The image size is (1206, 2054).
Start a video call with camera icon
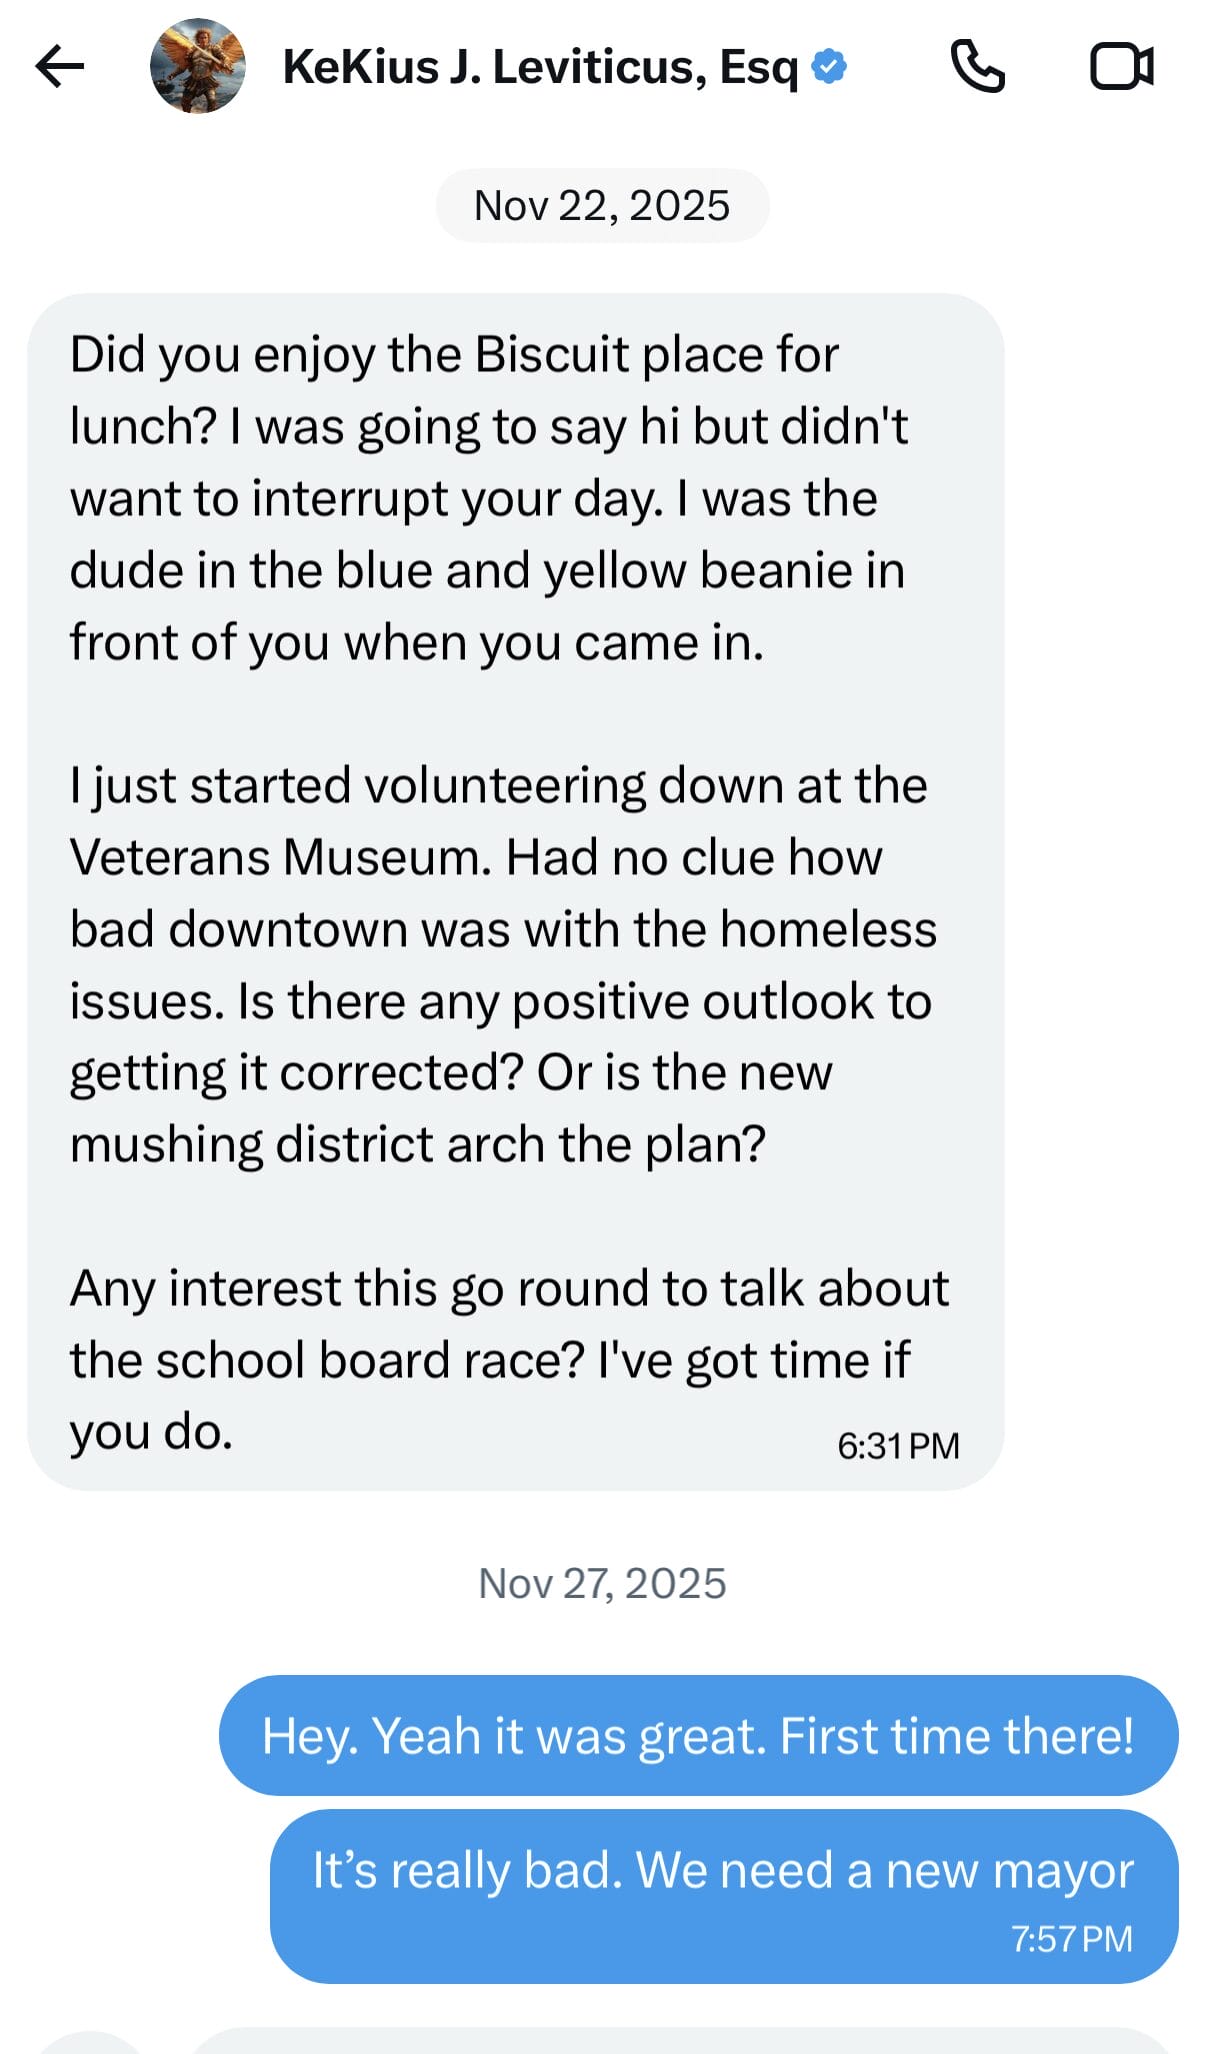pyautogui.click(x=1121, y=67)
